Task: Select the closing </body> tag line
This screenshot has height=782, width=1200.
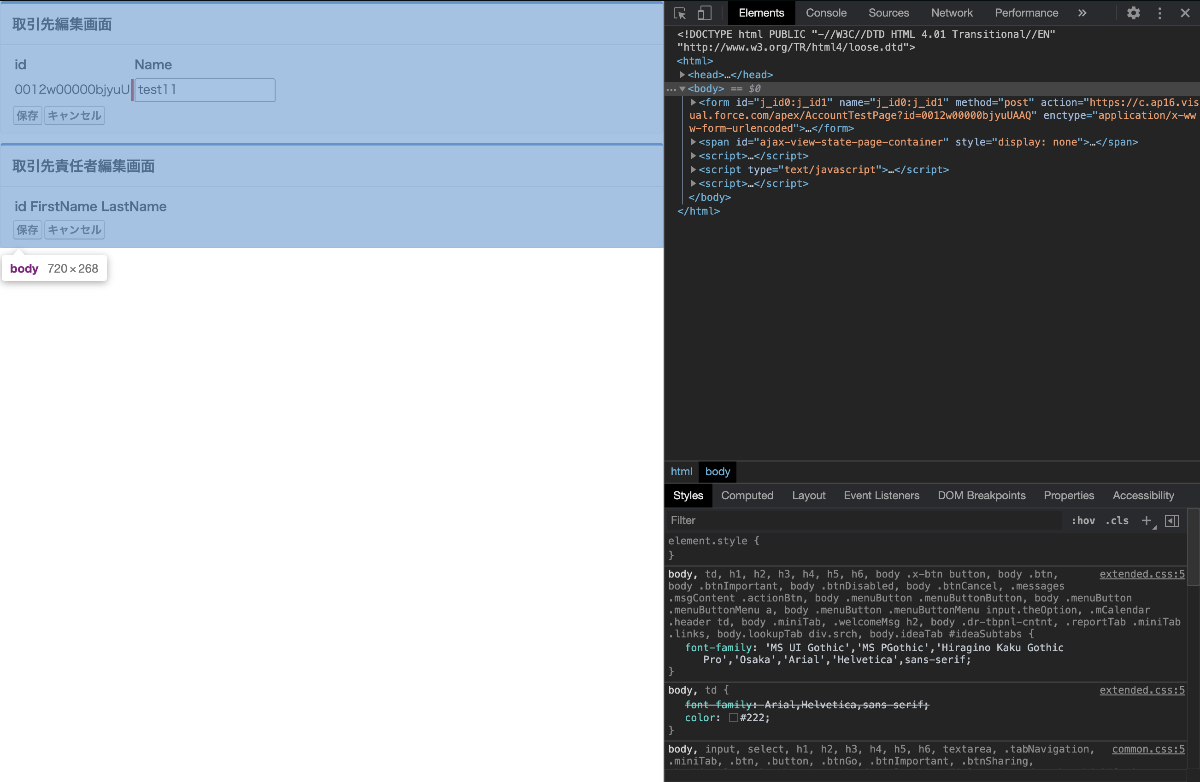Action: point(710,198)
